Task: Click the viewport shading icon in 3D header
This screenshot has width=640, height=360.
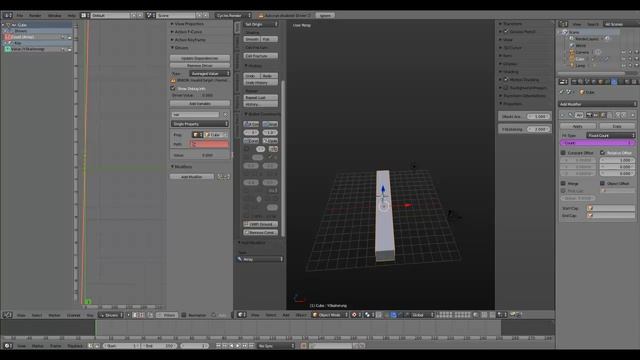Action: pyautogui.click(x=355, y=315)
